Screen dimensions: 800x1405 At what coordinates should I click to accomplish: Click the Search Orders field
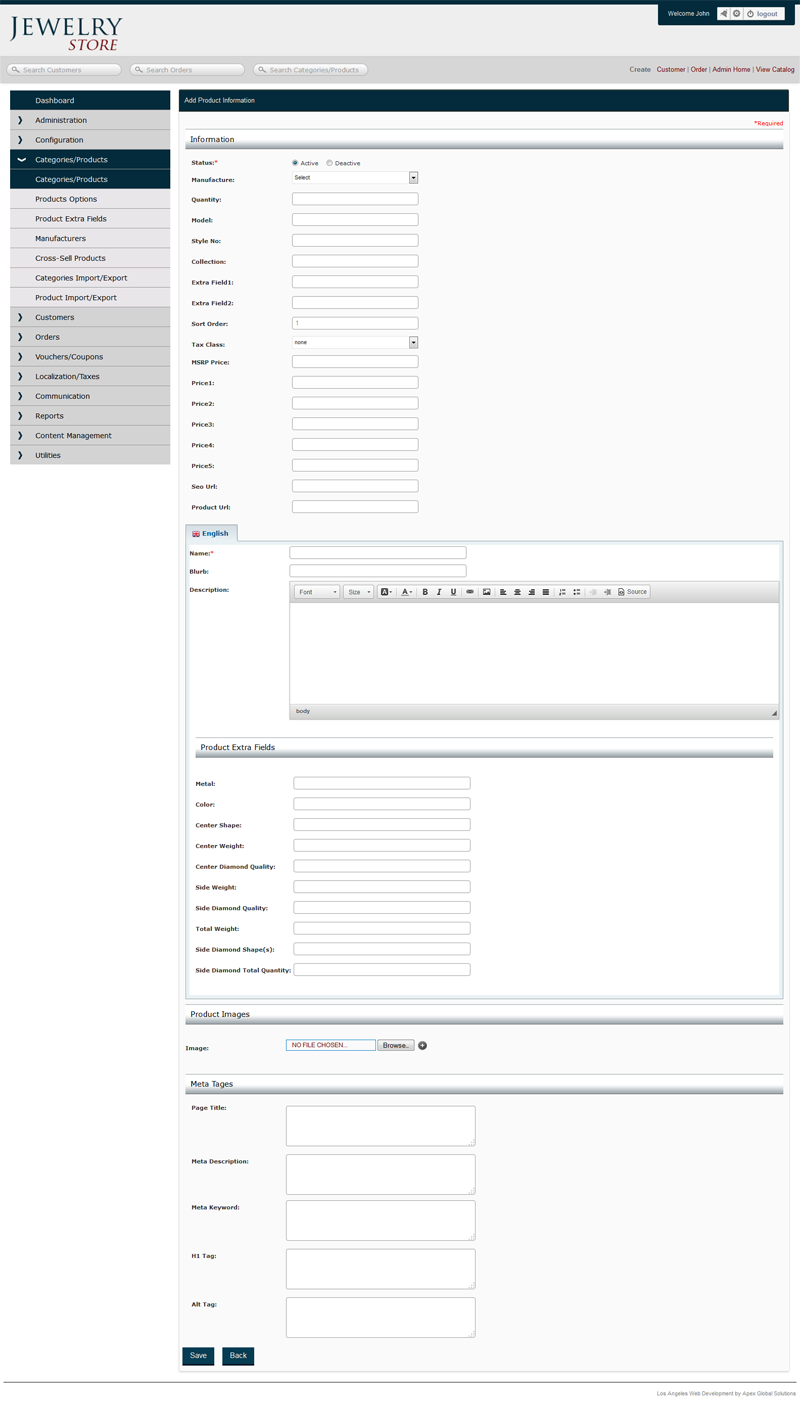pyautogui.click(x=188, y=70)
